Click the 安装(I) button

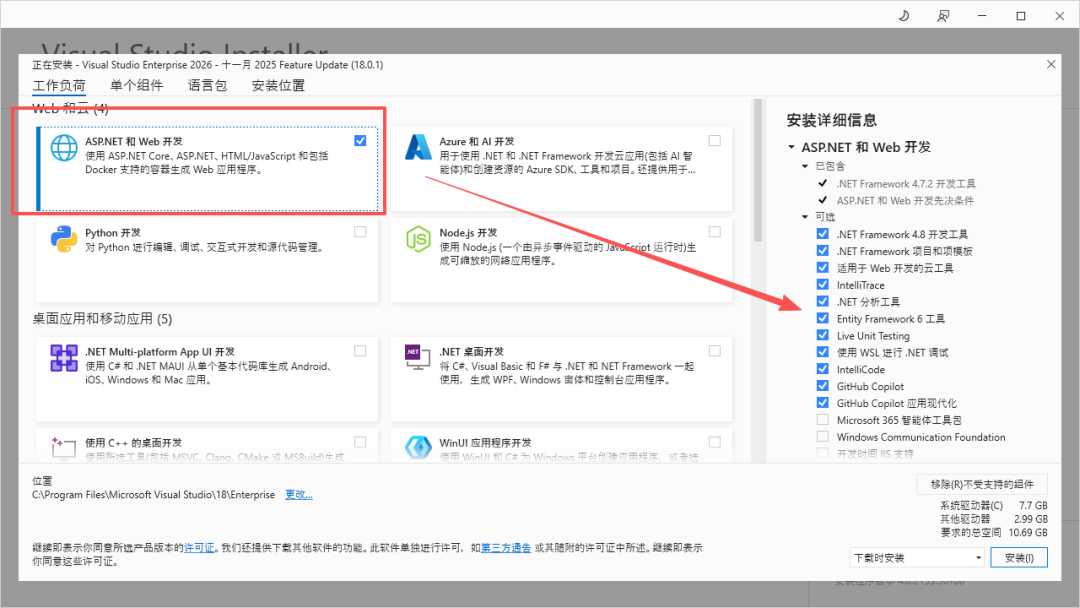coord(1018,556)
